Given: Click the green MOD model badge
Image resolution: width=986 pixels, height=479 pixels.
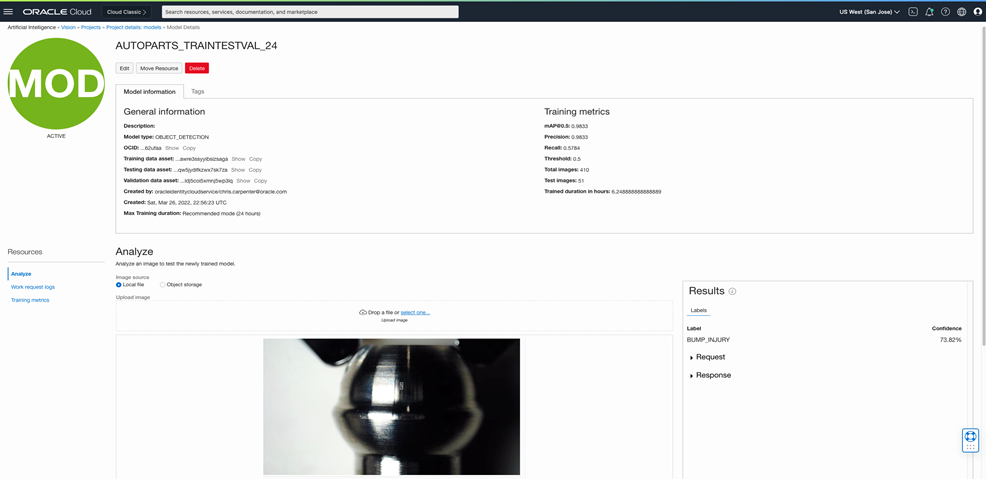Looking at the screenshot, I should [56, 83].
